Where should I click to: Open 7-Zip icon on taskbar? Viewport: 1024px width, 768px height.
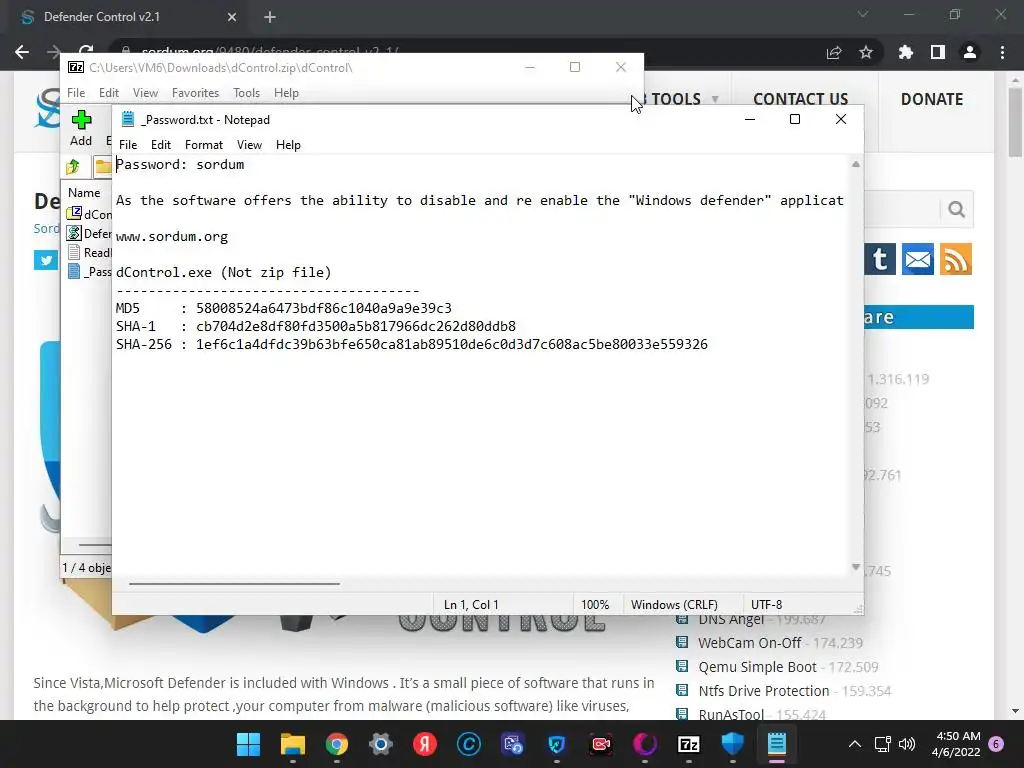689,744
